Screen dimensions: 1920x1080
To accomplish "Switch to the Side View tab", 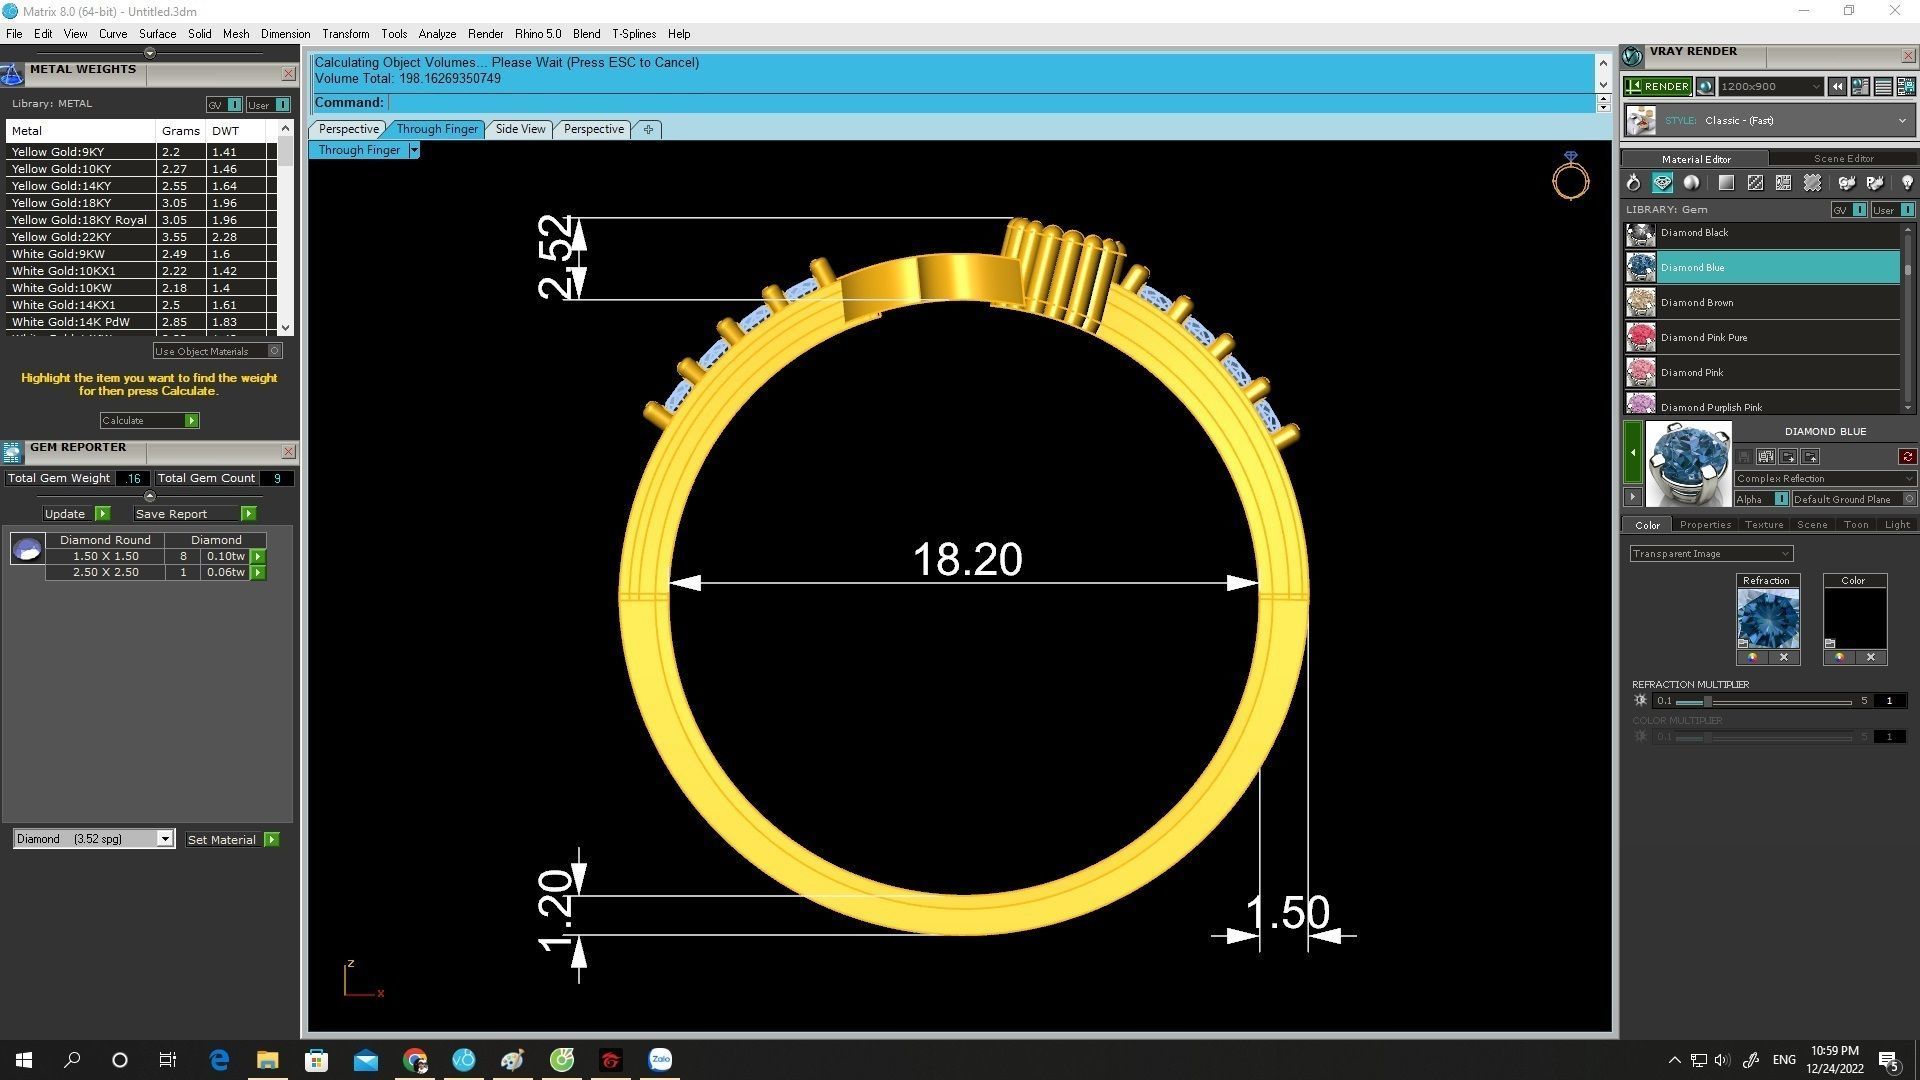I will pos(520,129).
